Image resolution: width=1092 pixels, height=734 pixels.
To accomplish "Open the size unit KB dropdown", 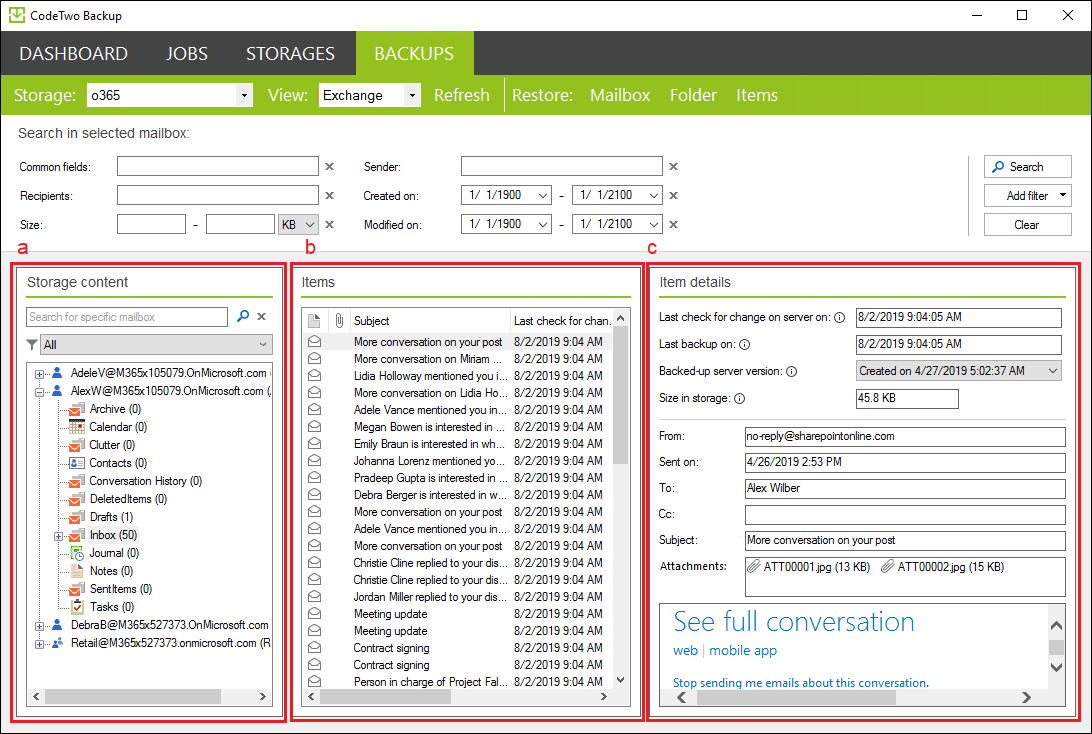I will pyautogui.click(x=299, y=225).
